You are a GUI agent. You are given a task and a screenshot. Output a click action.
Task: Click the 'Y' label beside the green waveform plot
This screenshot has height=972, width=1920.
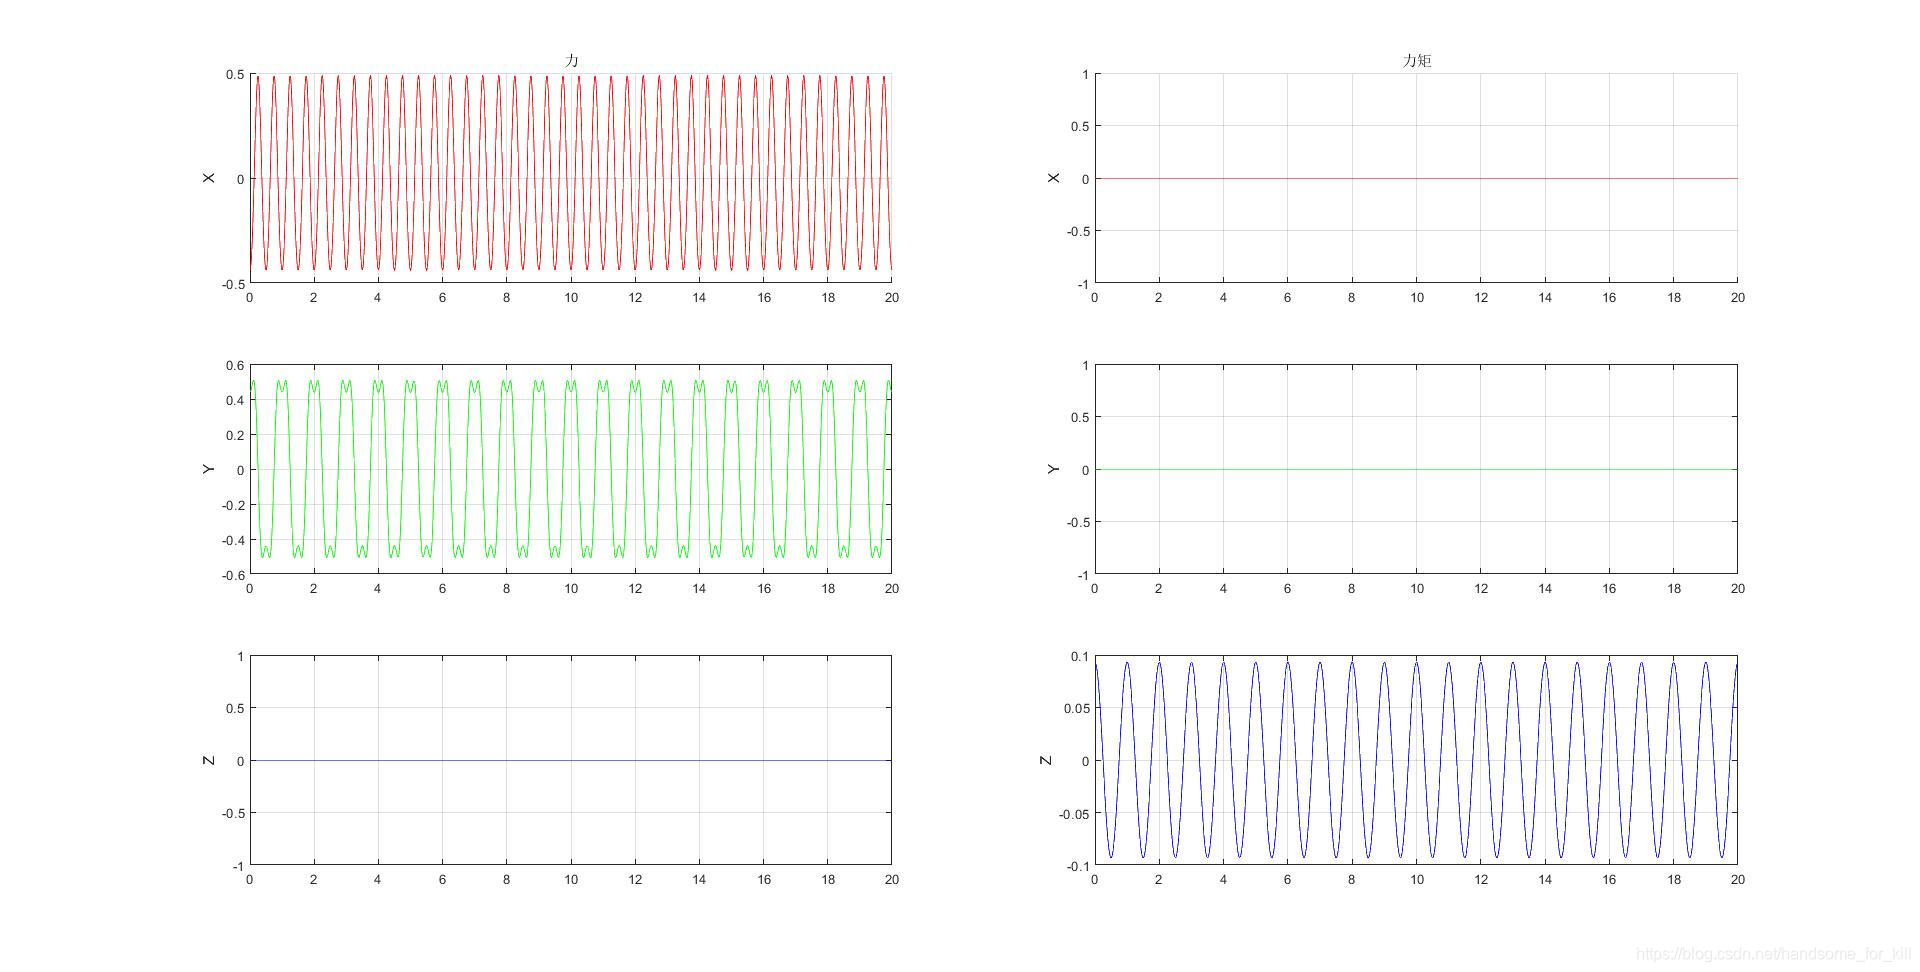click(209, 469)
